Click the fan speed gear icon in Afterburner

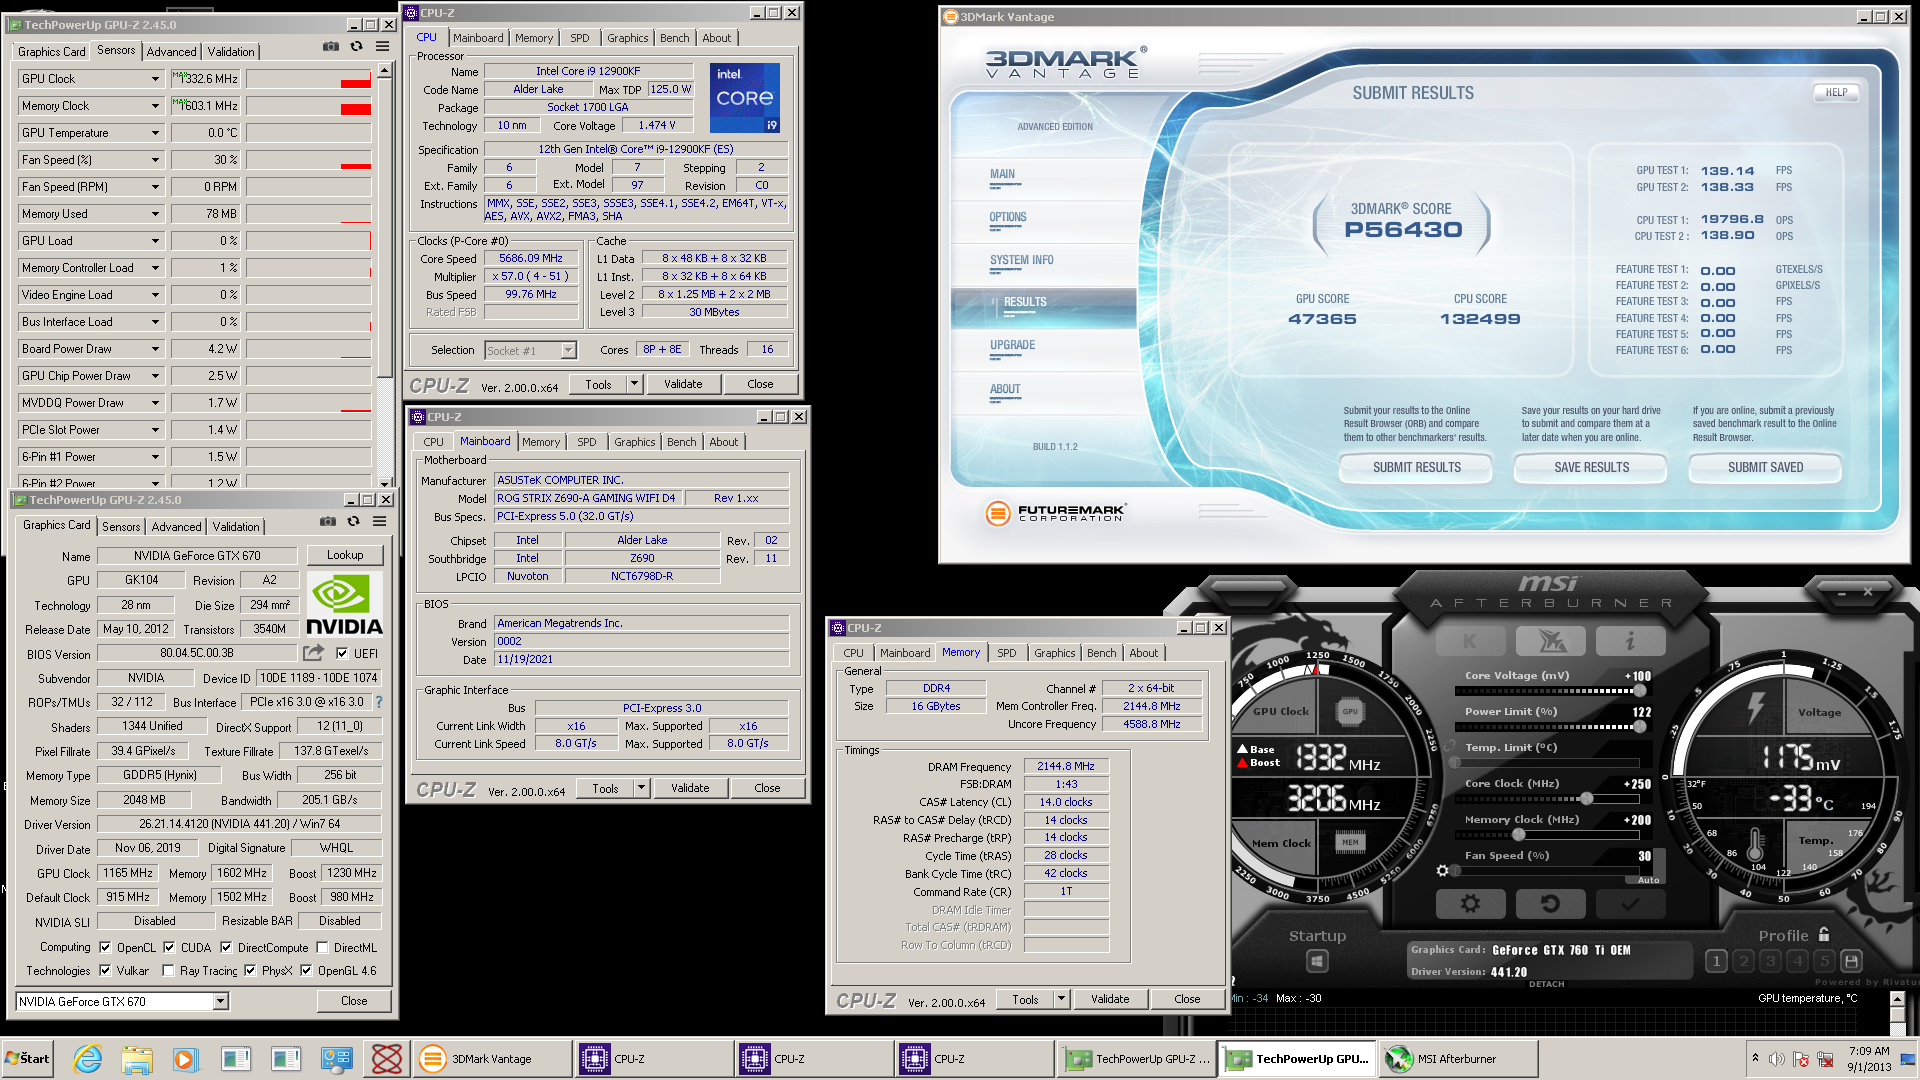click(1442, 870)
